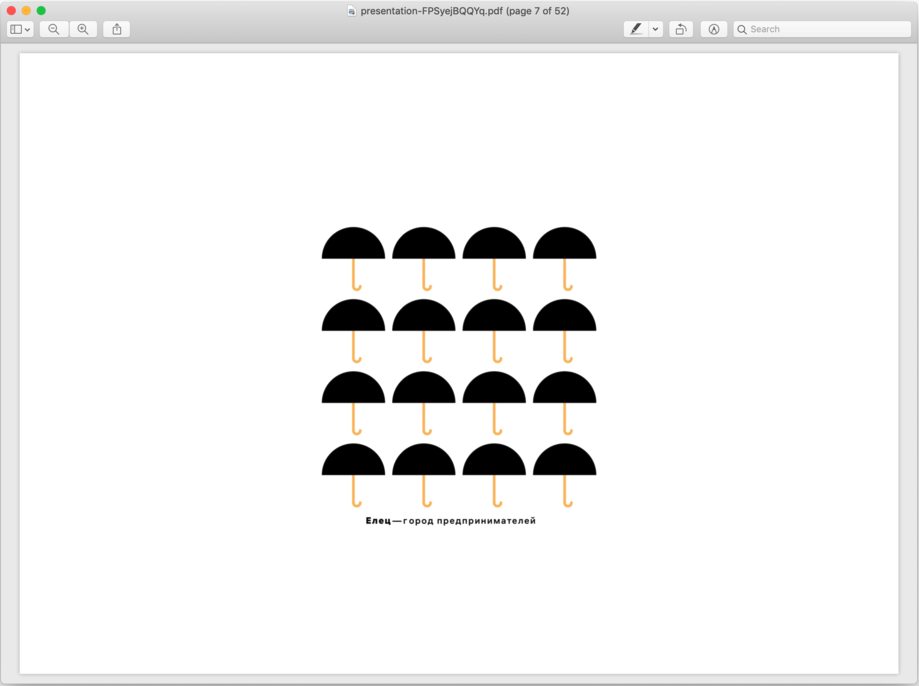Click the PDF document icon in title bar
Screen dimensions: 919x686
click(352, 11)
